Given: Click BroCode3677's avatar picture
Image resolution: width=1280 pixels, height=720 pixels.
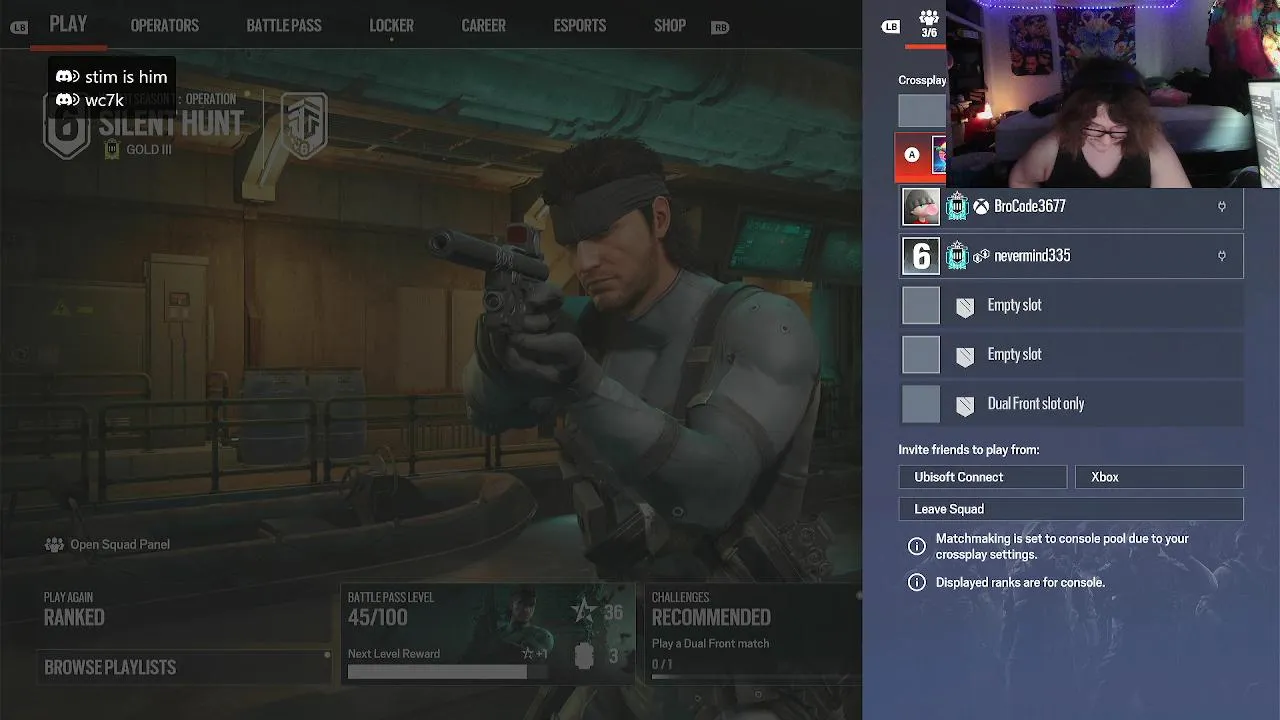Looking at the screenshot, I should click(x=921, y=206).
